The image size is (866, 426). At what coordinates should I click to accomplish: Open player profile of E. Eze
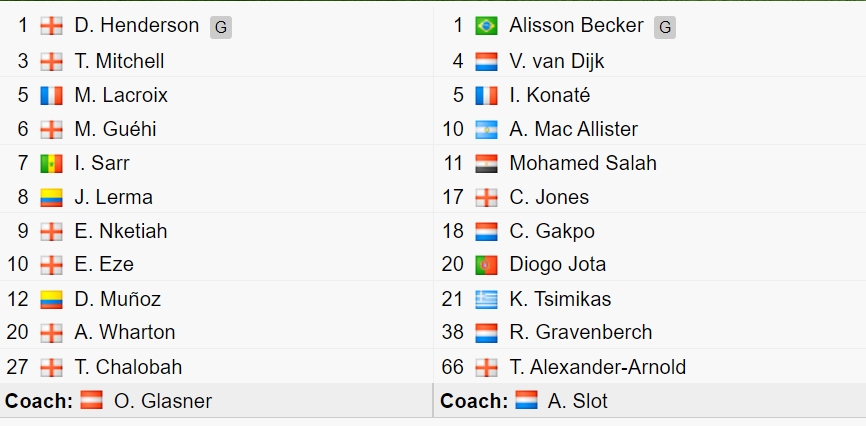pos(104,264)
